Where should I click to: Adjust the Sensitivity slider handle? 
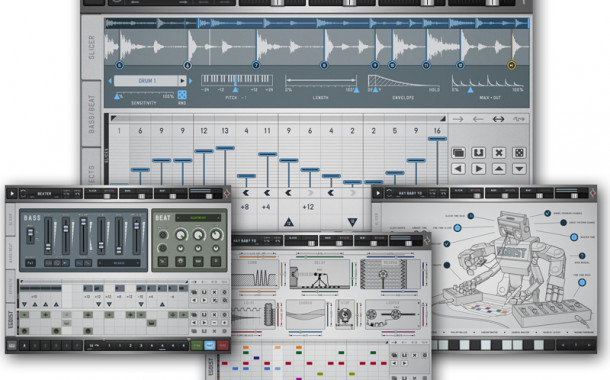click(117, 96)
